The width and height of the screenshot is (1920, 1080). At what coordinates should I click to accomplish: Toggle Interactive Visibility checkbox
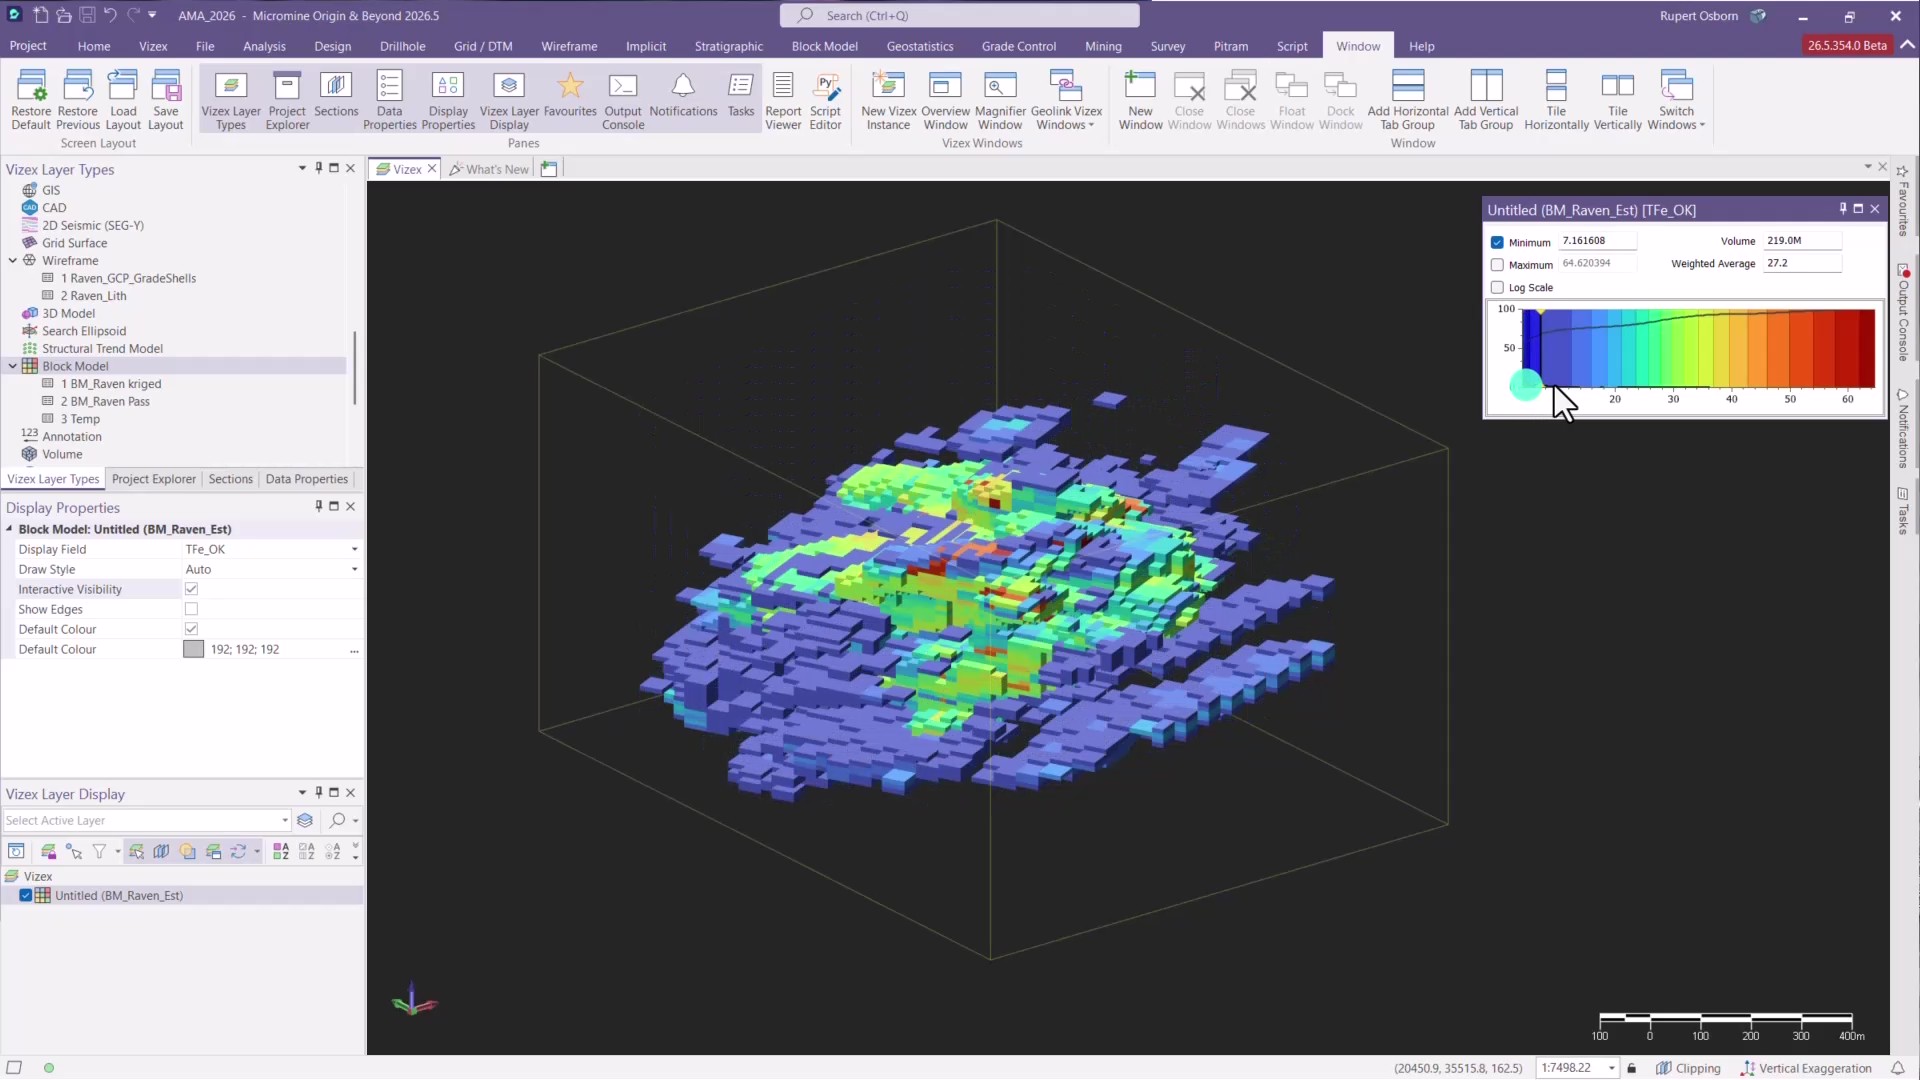coord(191,590)
